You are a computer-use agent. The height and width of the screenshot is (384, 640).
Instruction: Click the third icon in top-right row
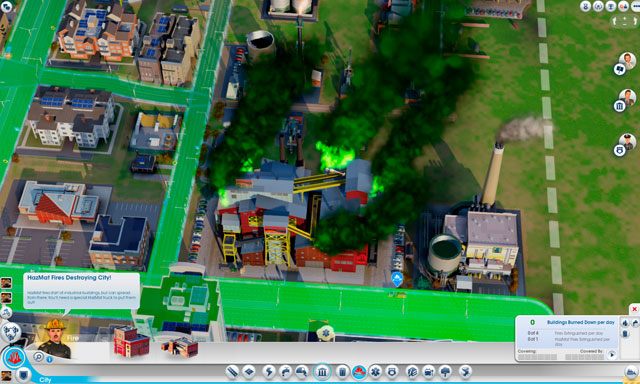(611, 6)
